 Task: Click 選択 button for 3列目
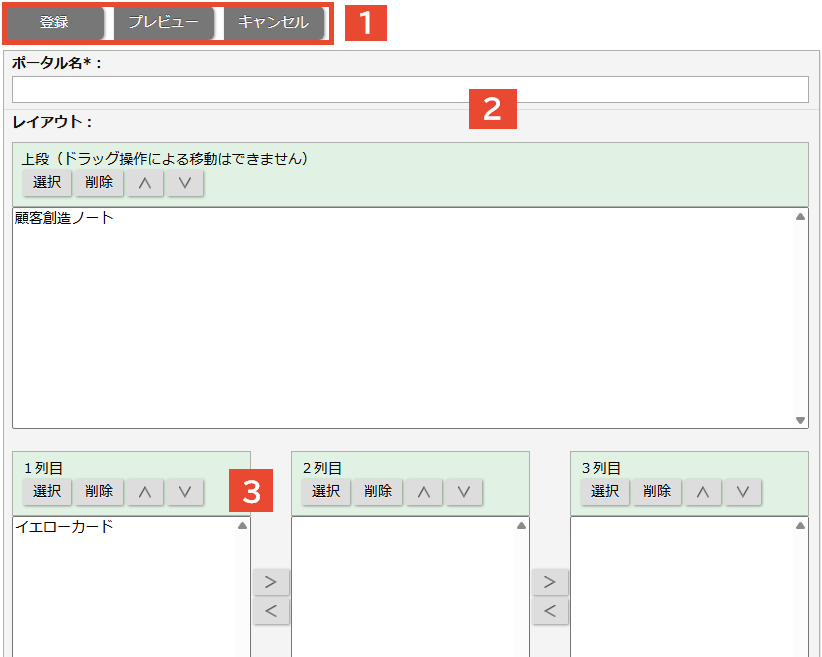pyautogui.click(x=605, y=492)
